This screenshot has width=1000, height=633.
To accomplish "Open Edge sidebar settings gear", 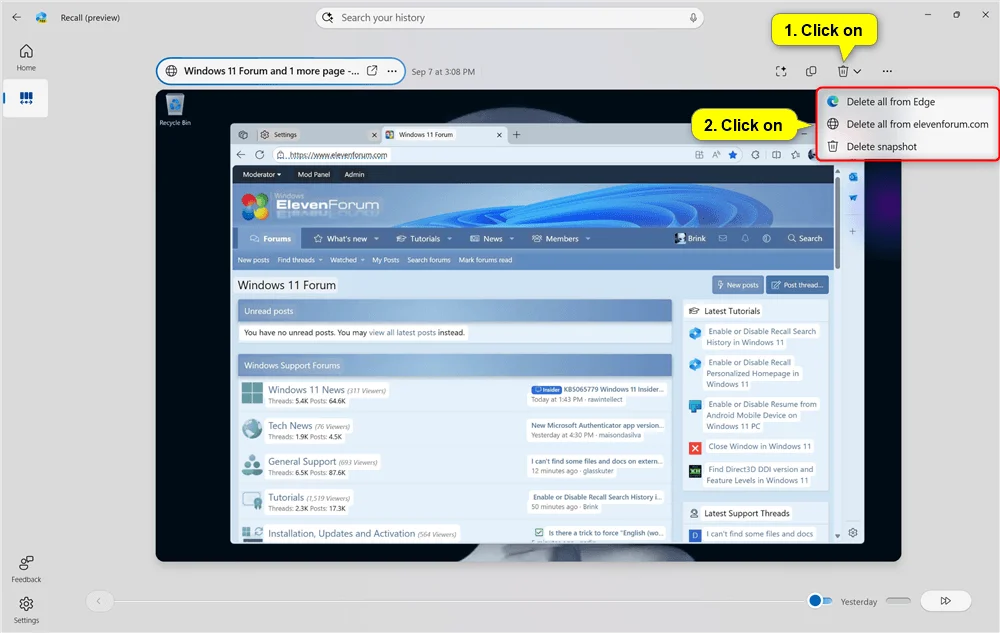I will [x=853, y=533].
